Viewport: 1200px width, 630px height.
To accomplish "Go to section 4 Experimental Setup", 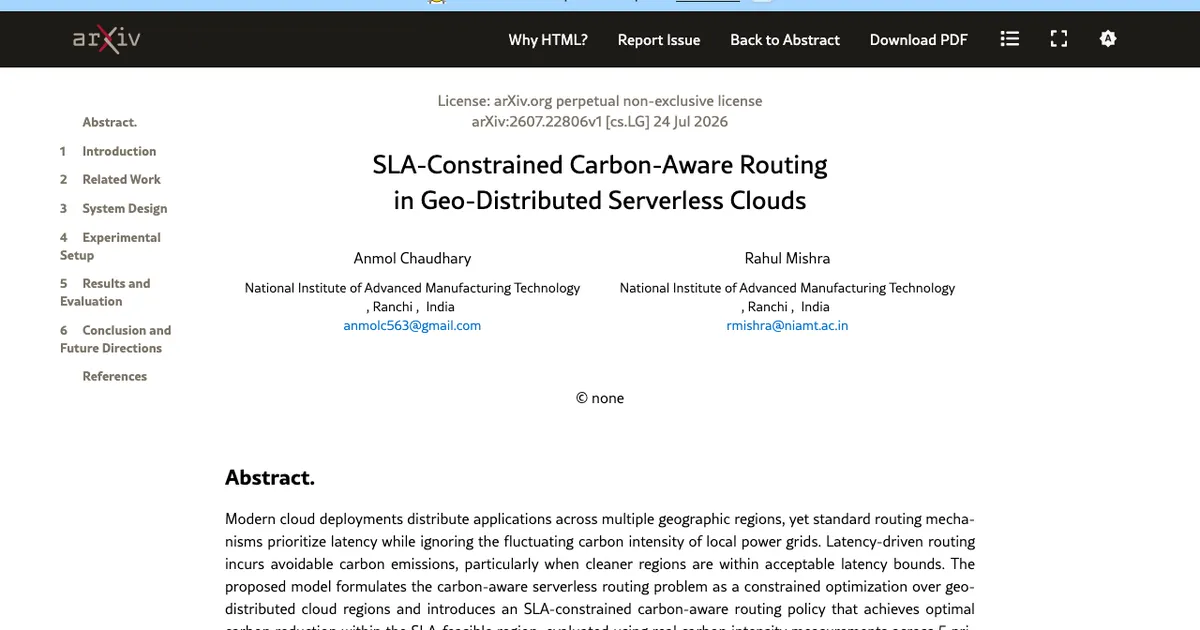I will [x=110, y=246].
